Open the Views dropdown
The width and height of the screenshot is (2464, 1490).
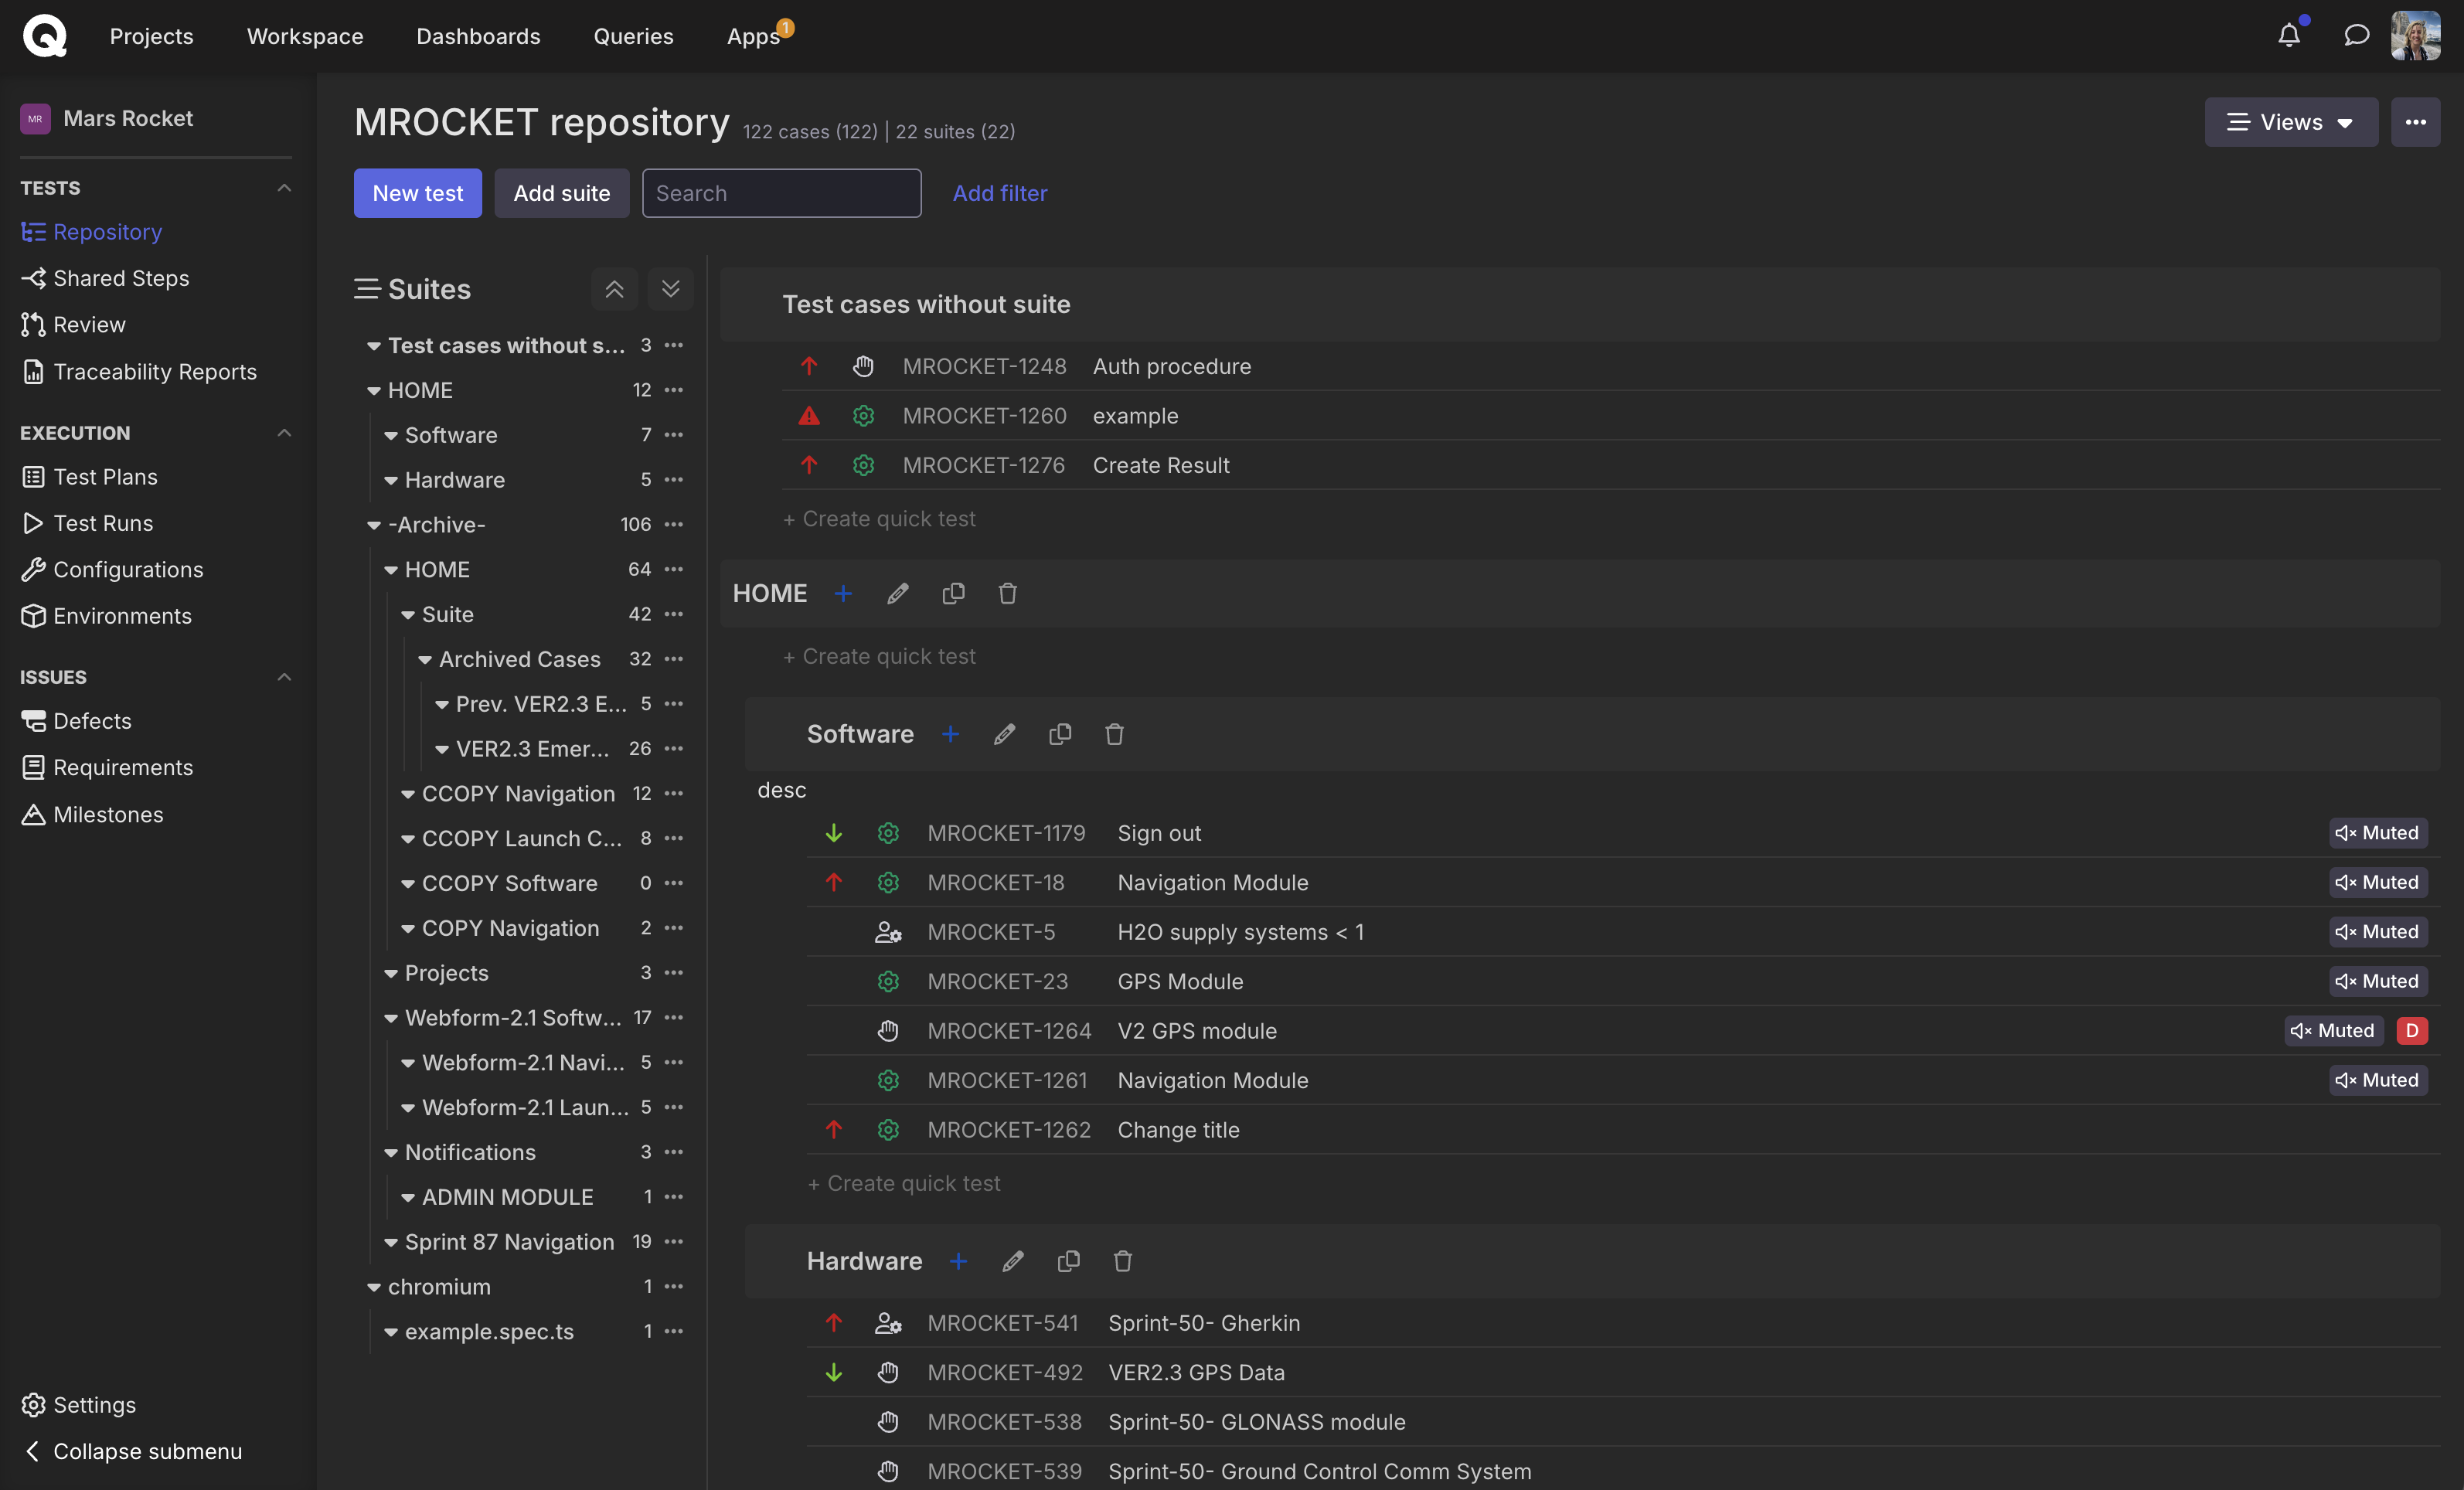tap(2290, 122)
